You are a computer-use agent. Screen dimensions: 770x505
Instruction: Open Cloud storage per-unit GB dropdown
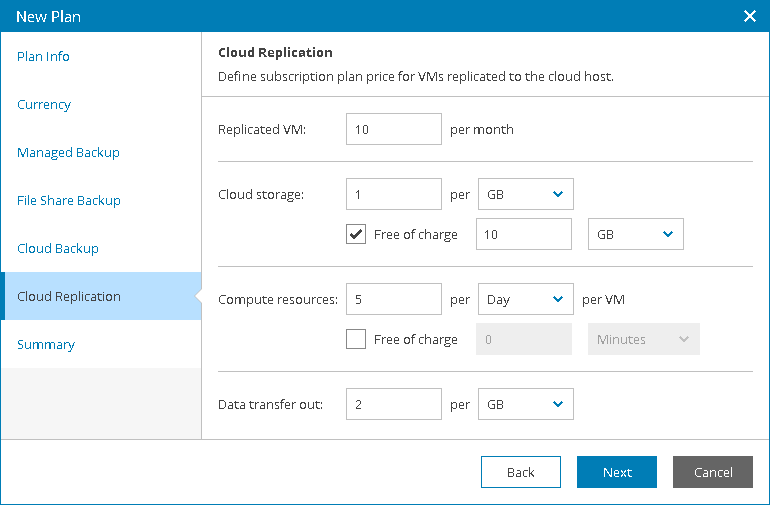coord(525,194)
